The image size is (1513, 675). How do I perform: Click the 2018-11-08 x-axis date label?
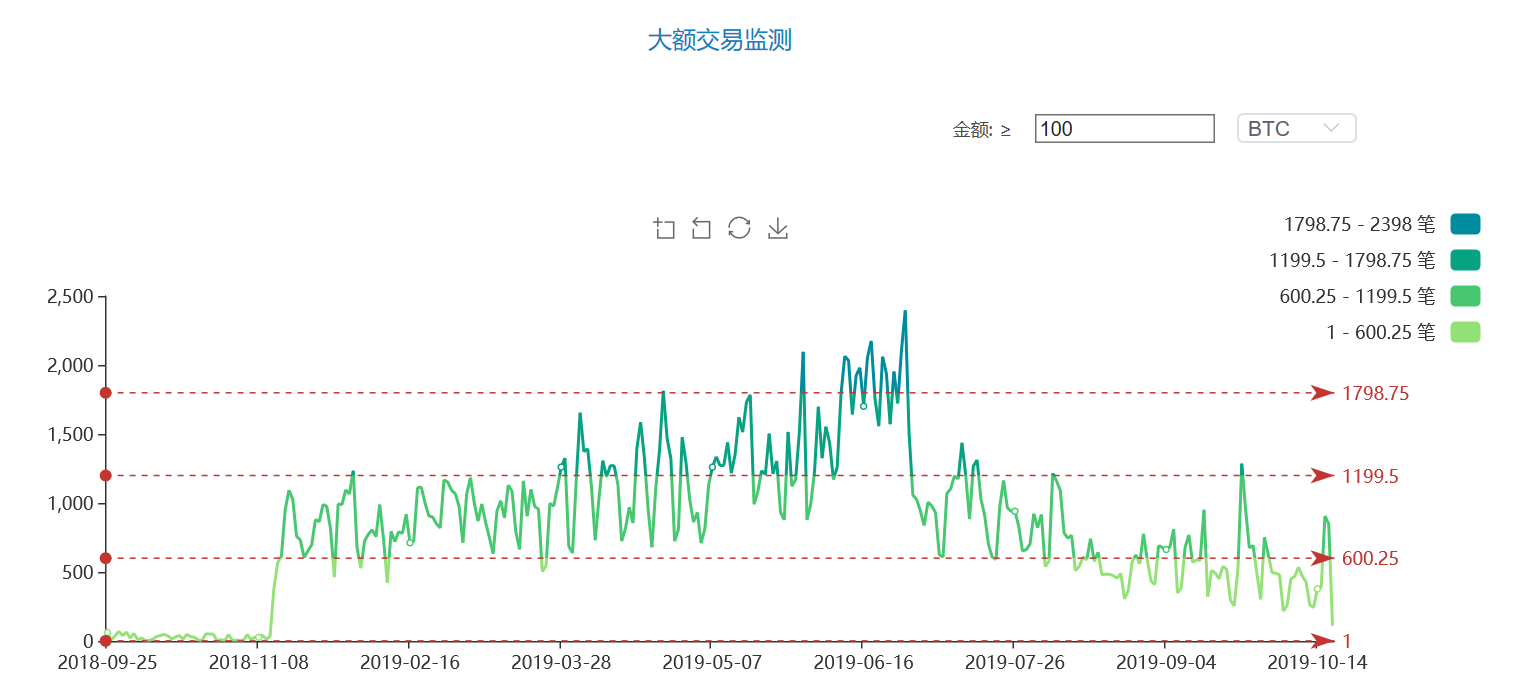point(257,662)
